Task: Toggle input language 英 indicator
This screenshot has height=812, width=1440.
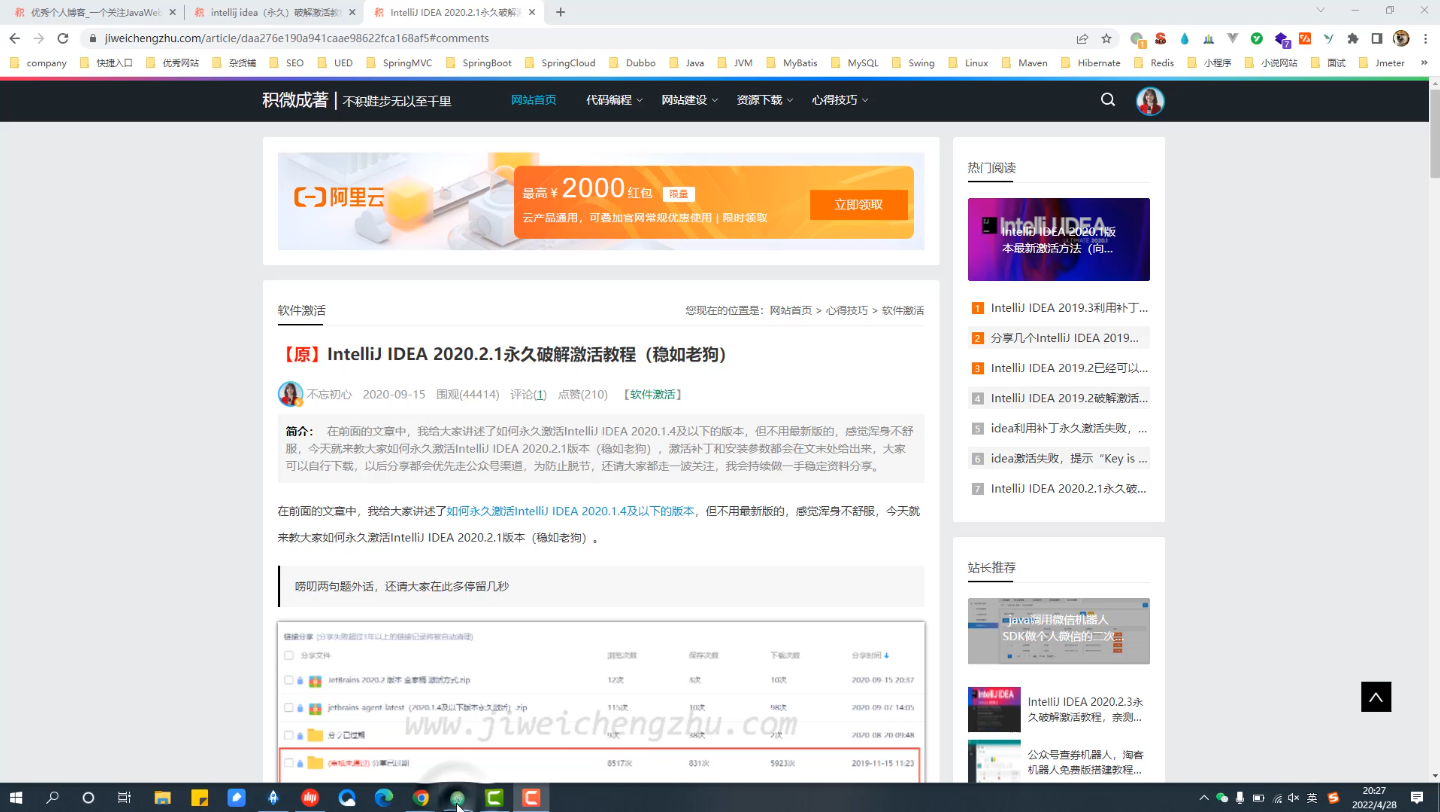Action: (x=1311, y=798)
